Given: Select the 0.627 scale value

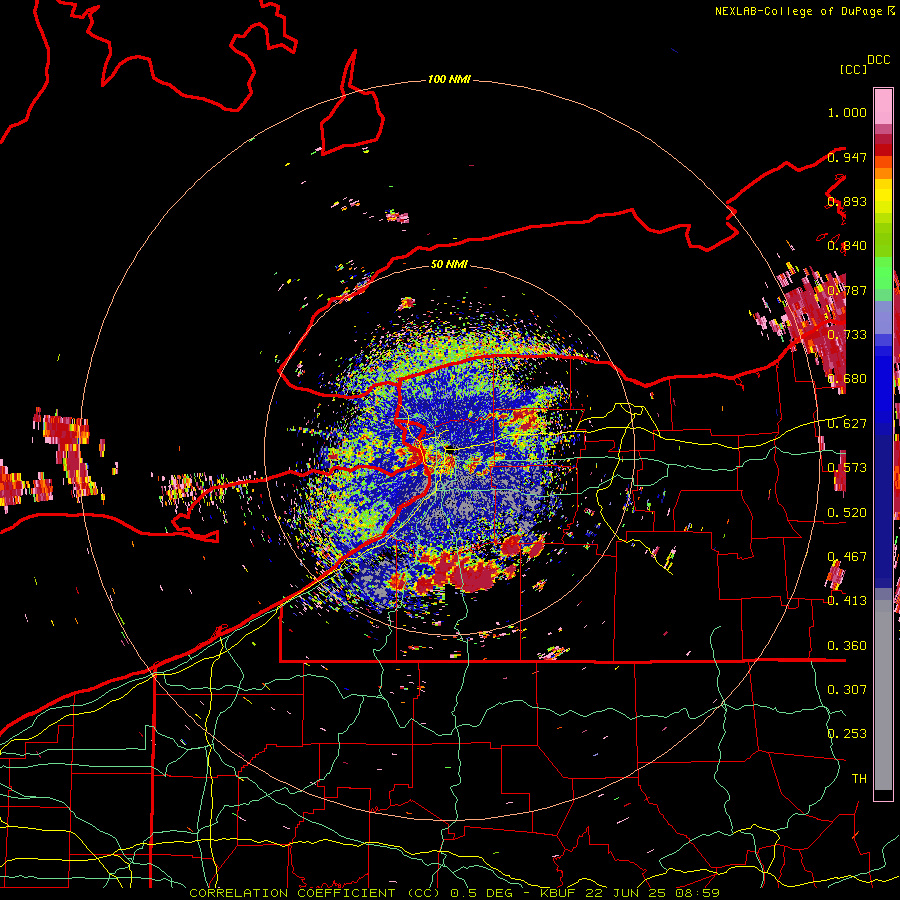Looking at the screenshot, I should [x=847, y=424].
